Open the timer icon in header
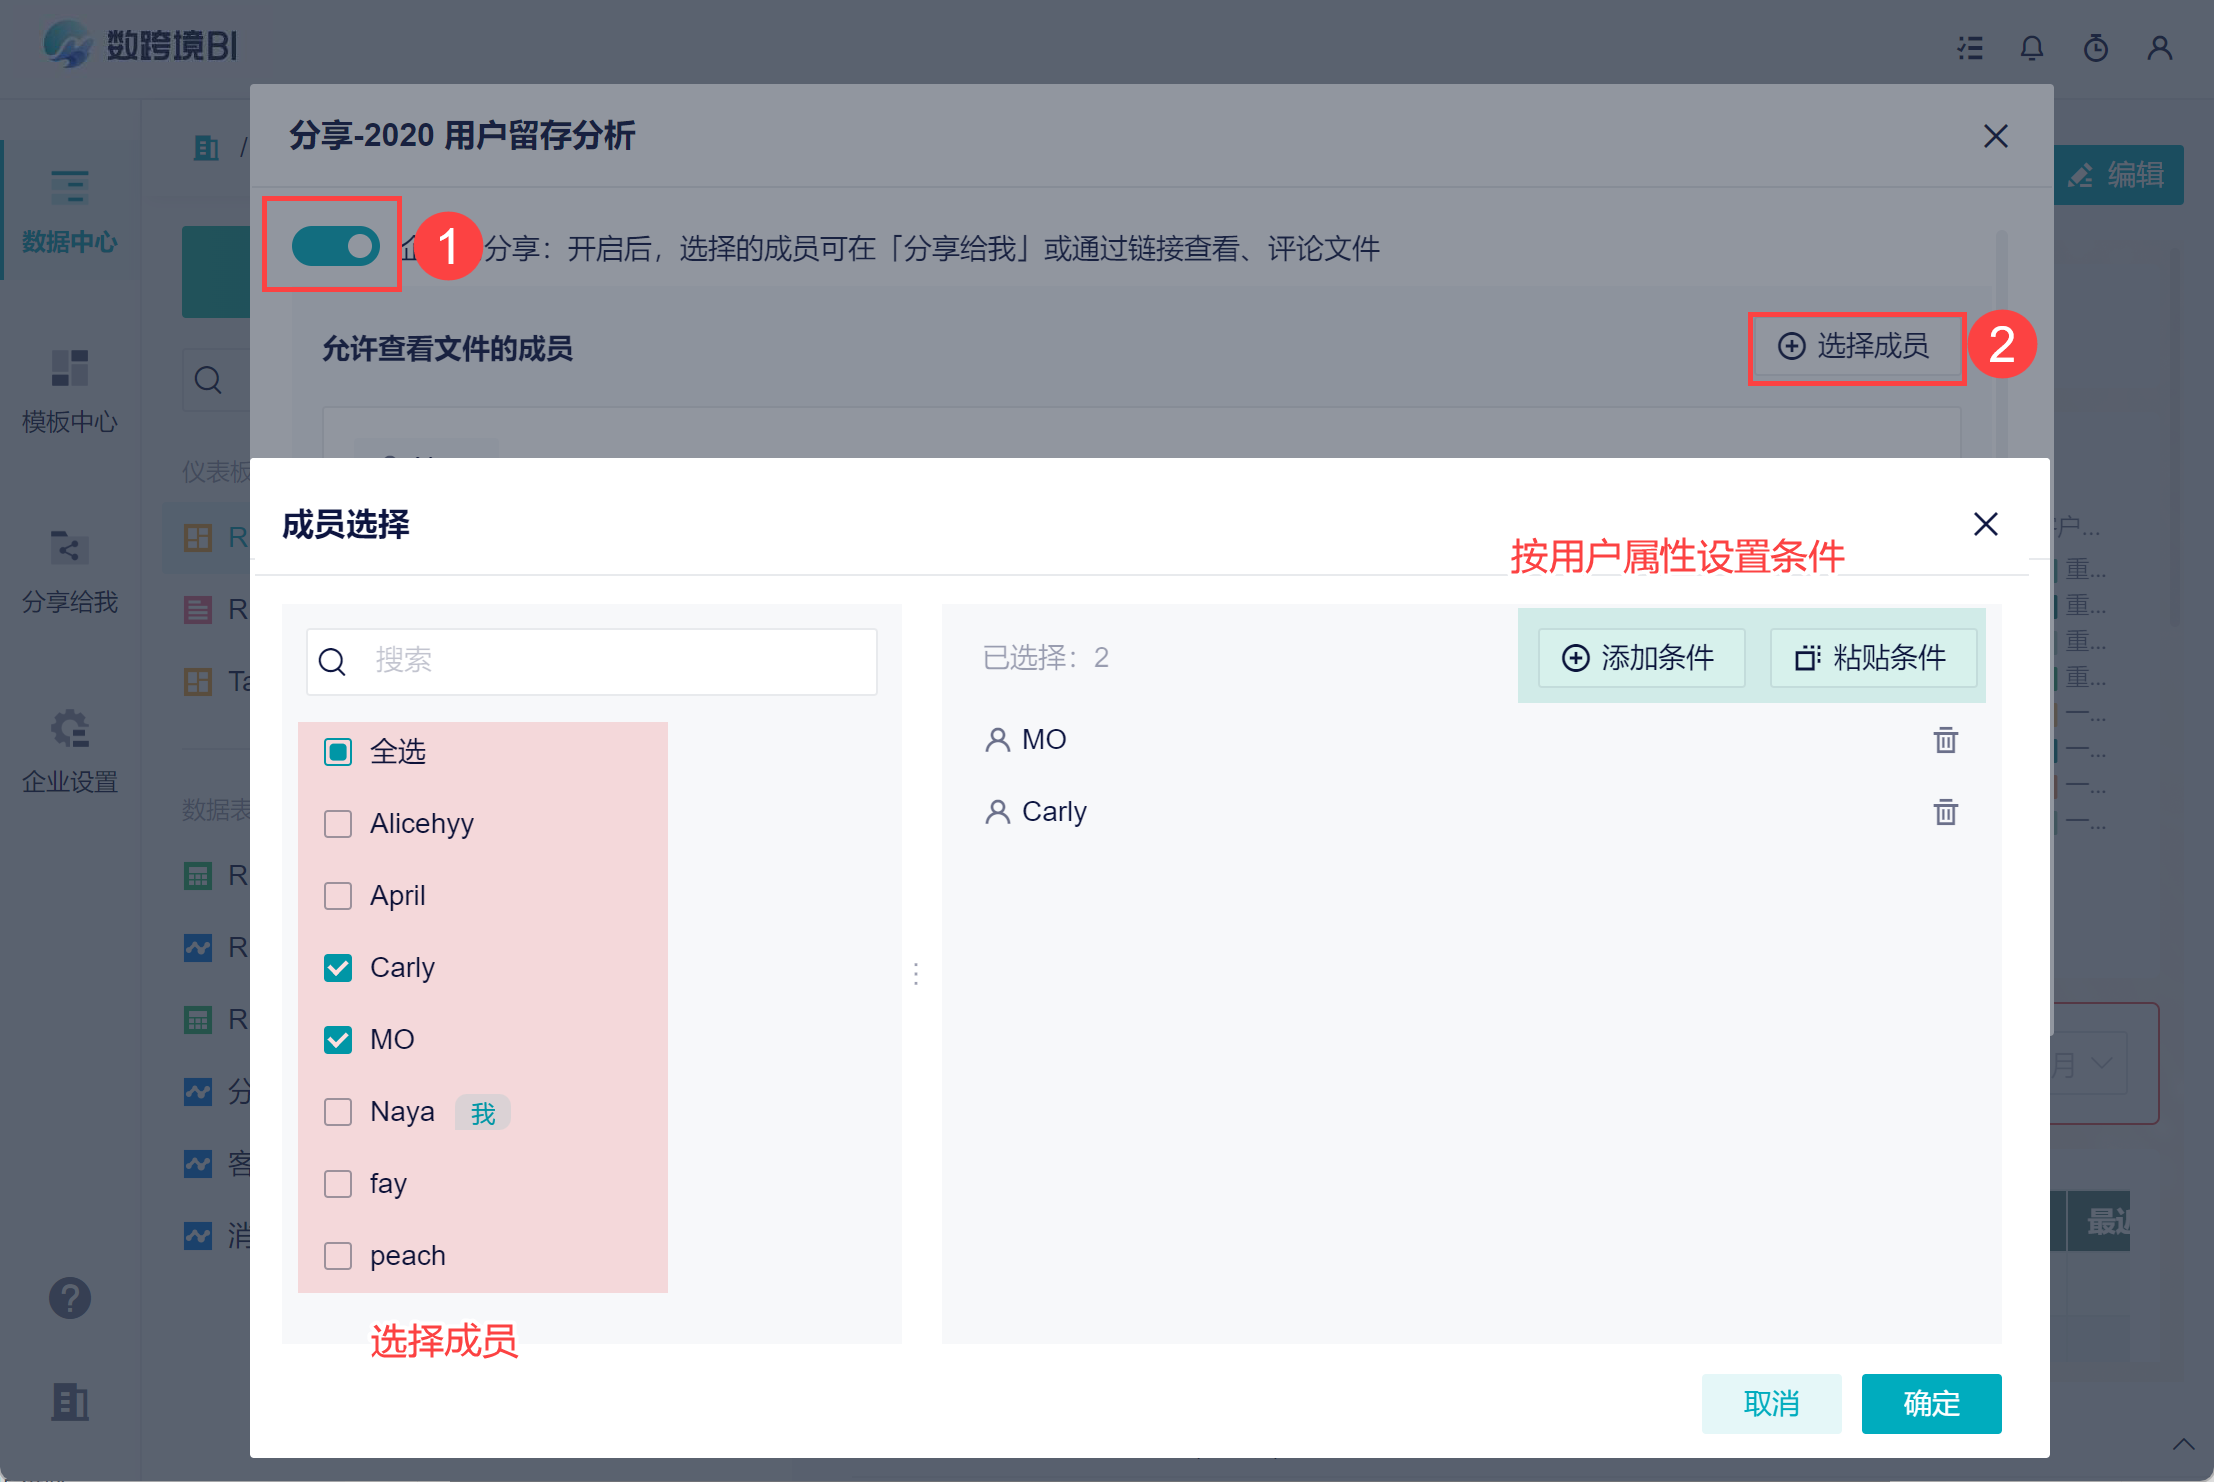 [2095, 48]
